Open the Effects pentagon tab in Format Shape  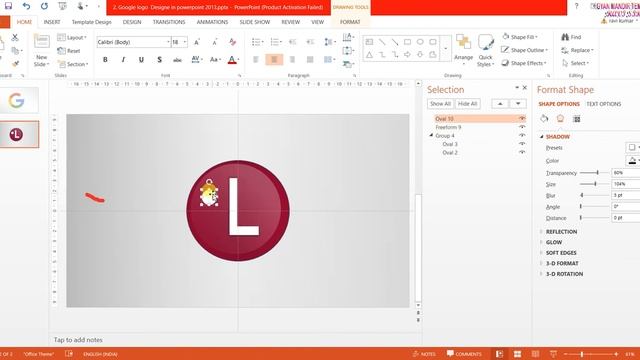(x=560, y=119)
